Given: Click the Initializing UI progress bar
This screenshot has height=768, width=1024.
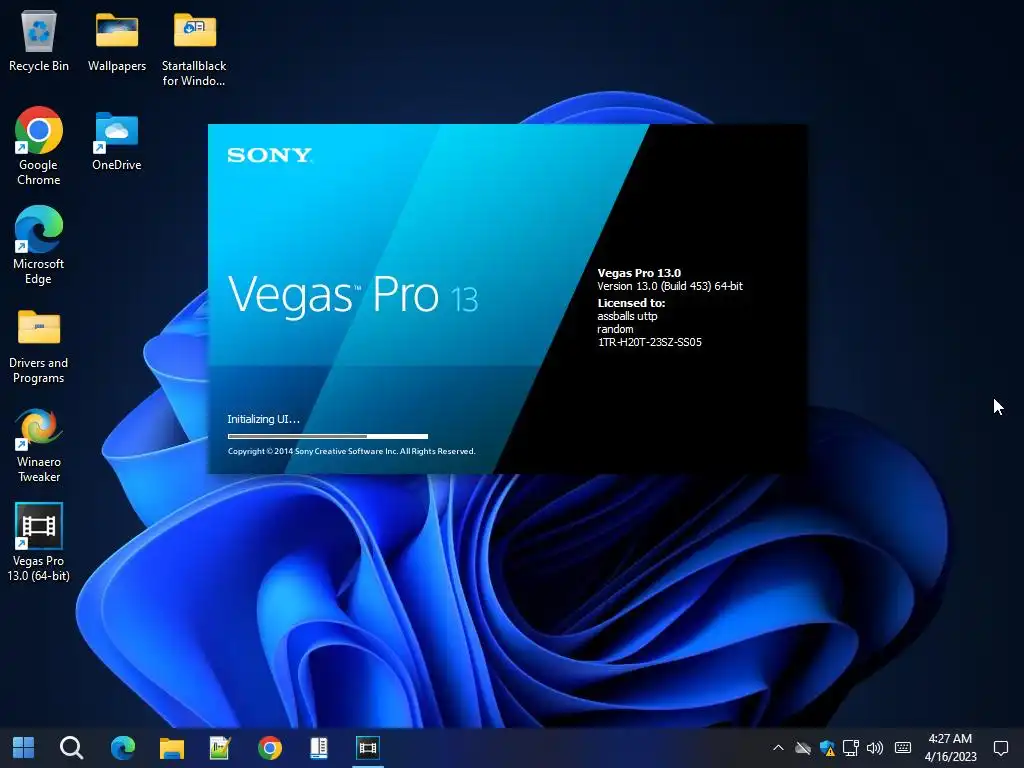Looking at the screenshot, I should pos(328,436).
